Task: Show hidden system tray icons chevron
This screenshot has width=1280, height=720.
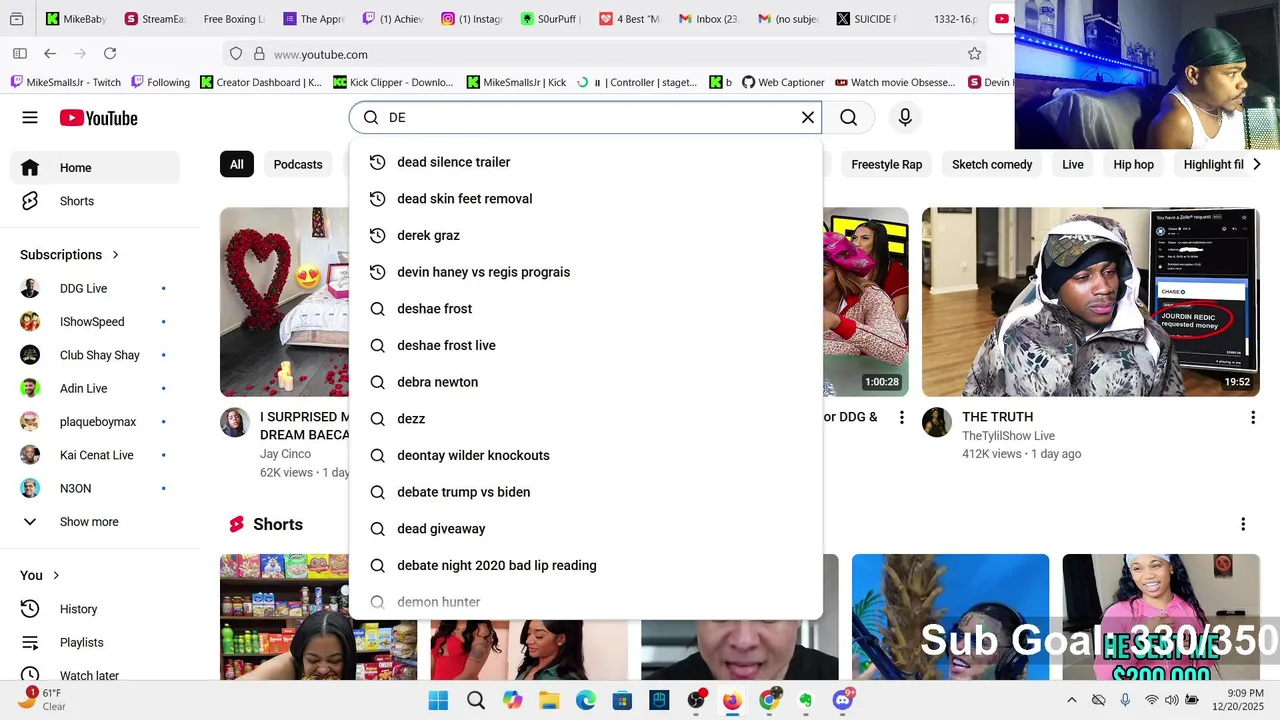Action: (x=1072, y=700)
